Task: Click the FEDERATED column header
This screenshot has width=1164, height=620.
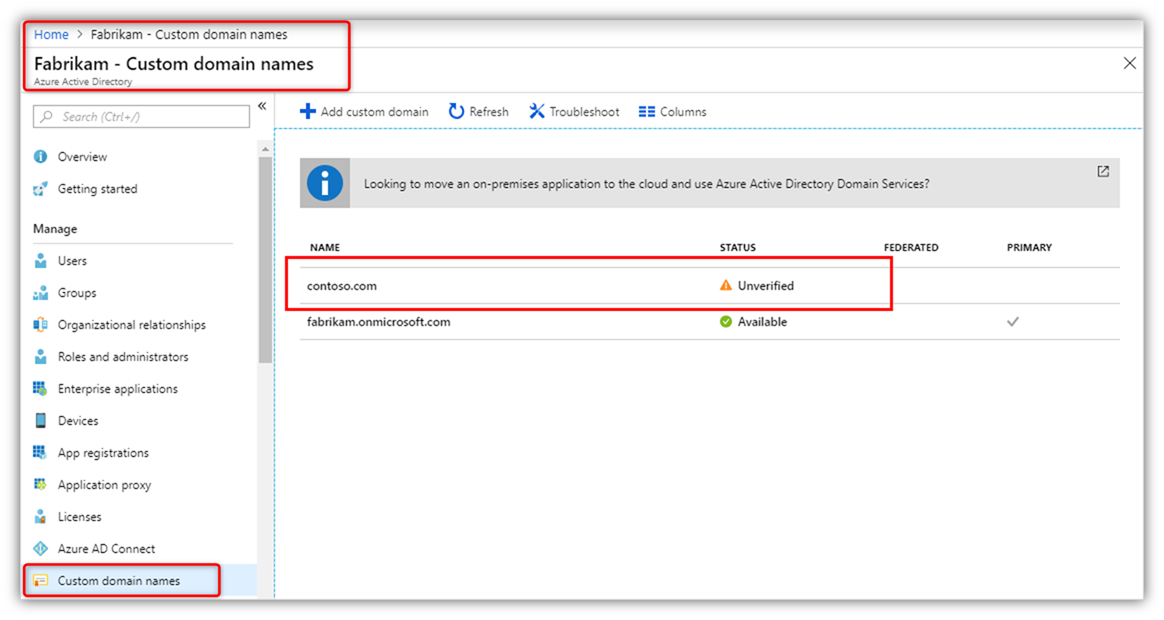Action: tap(911, 247)
